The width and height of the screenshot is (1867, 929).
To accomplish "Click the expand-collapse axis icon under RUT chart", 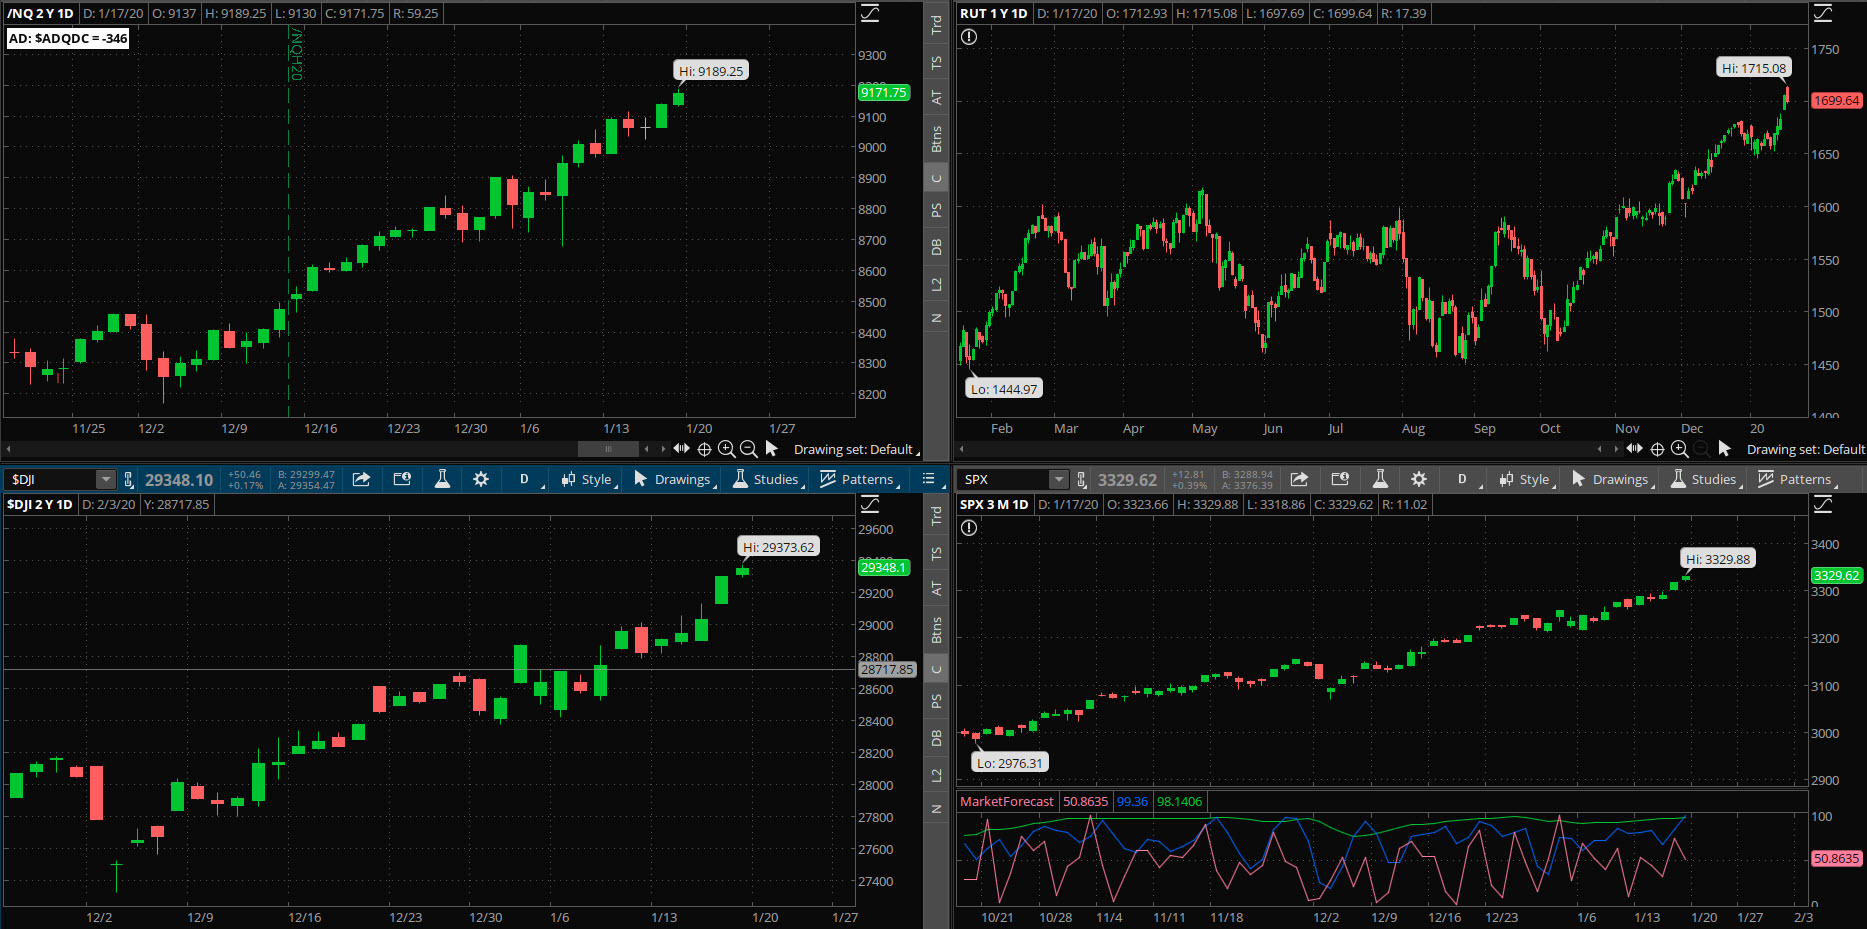I will point(1634,449).
